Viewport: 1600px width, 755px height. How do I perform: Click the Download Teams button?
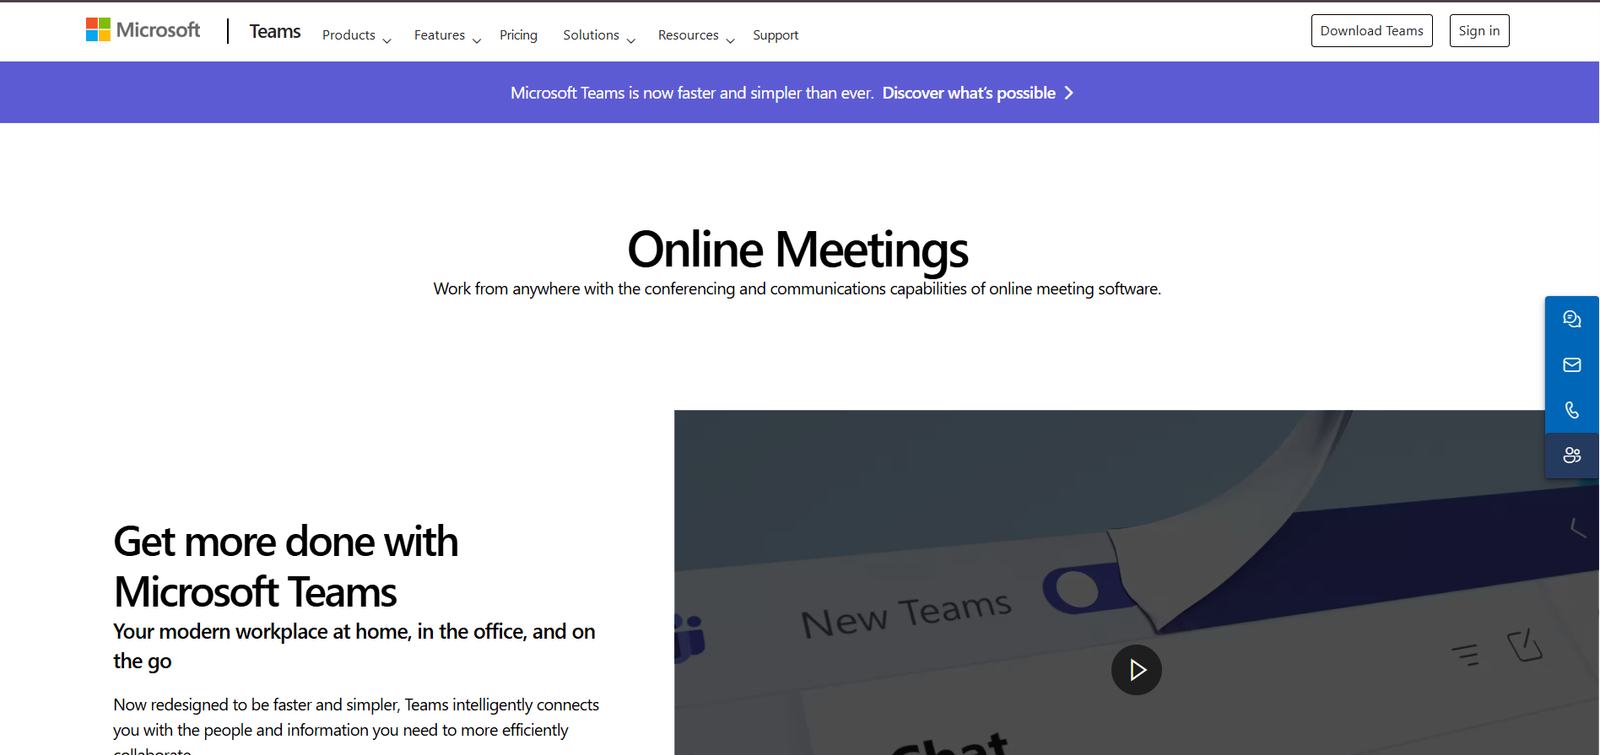coord(1372,31)
